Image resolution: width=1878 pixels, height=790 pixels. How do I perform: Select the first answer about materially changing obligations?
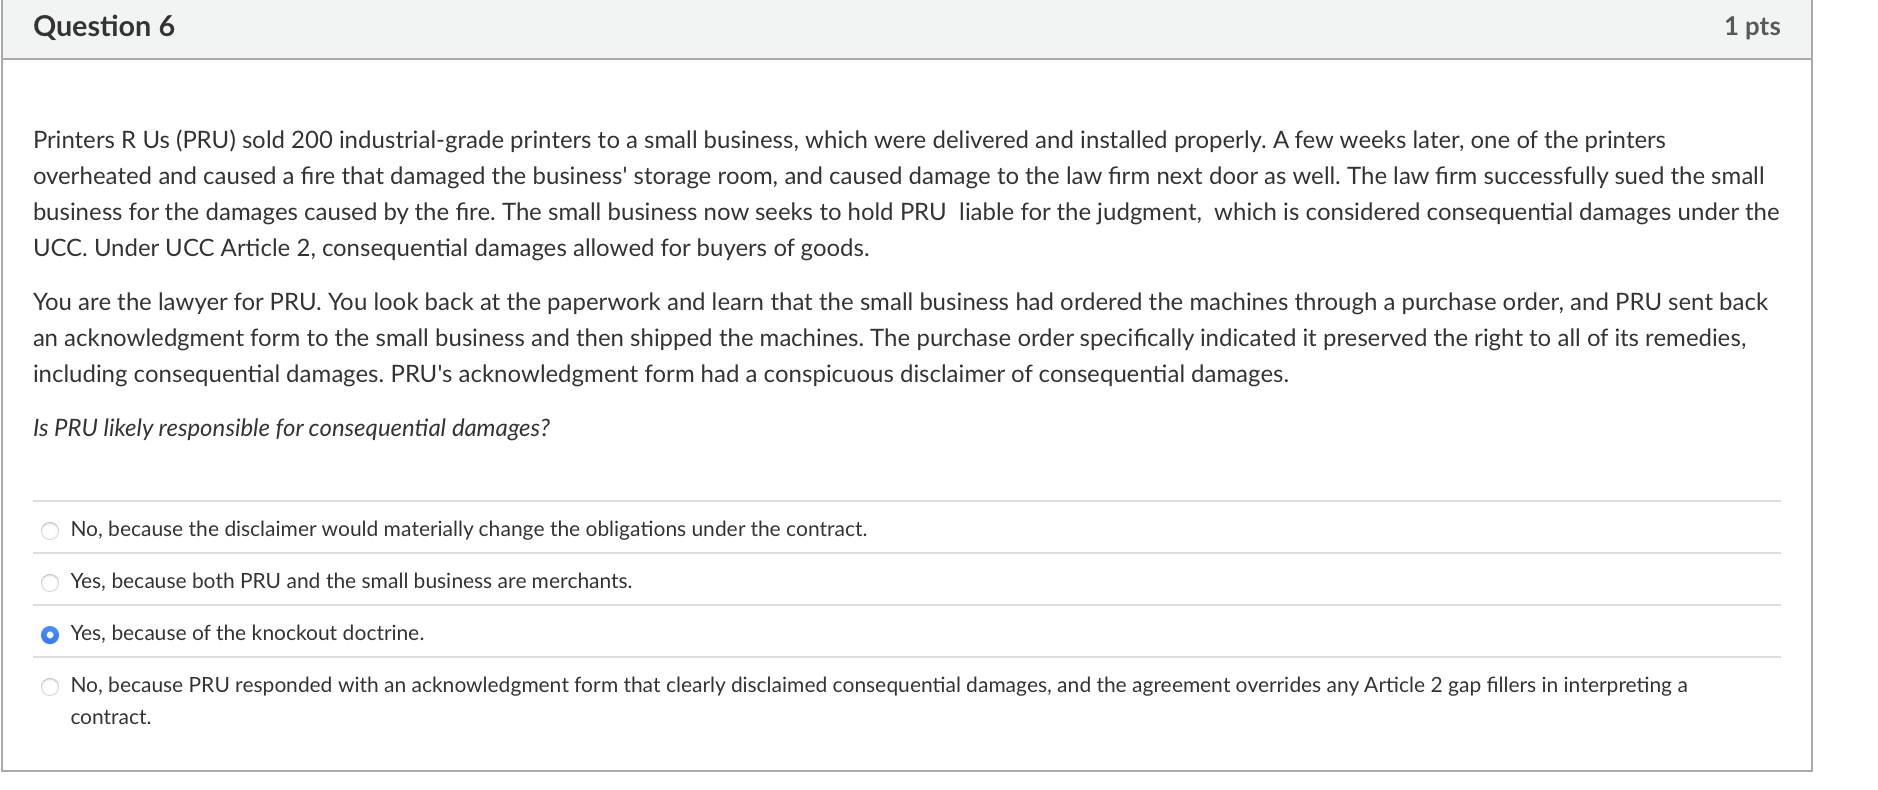[469, 529]
